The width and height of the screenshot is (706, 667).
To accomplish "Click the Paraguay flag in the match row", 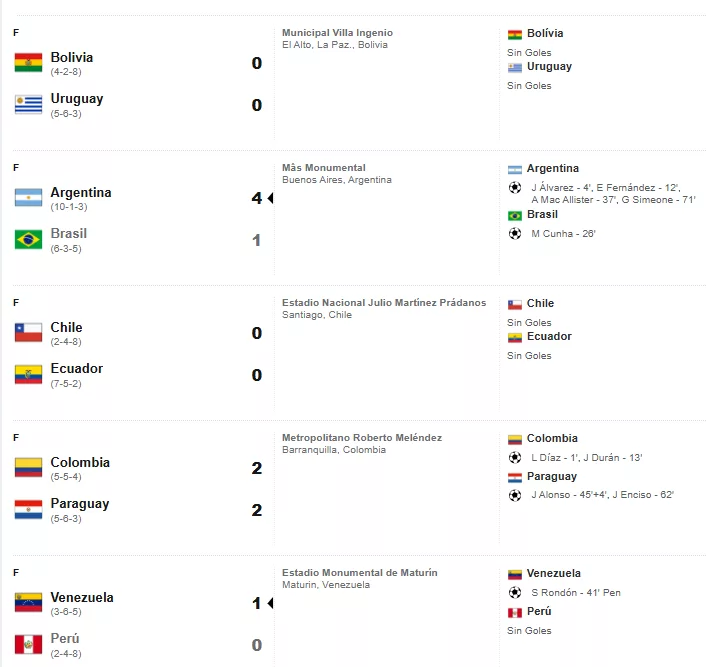I will click(28, 509).
